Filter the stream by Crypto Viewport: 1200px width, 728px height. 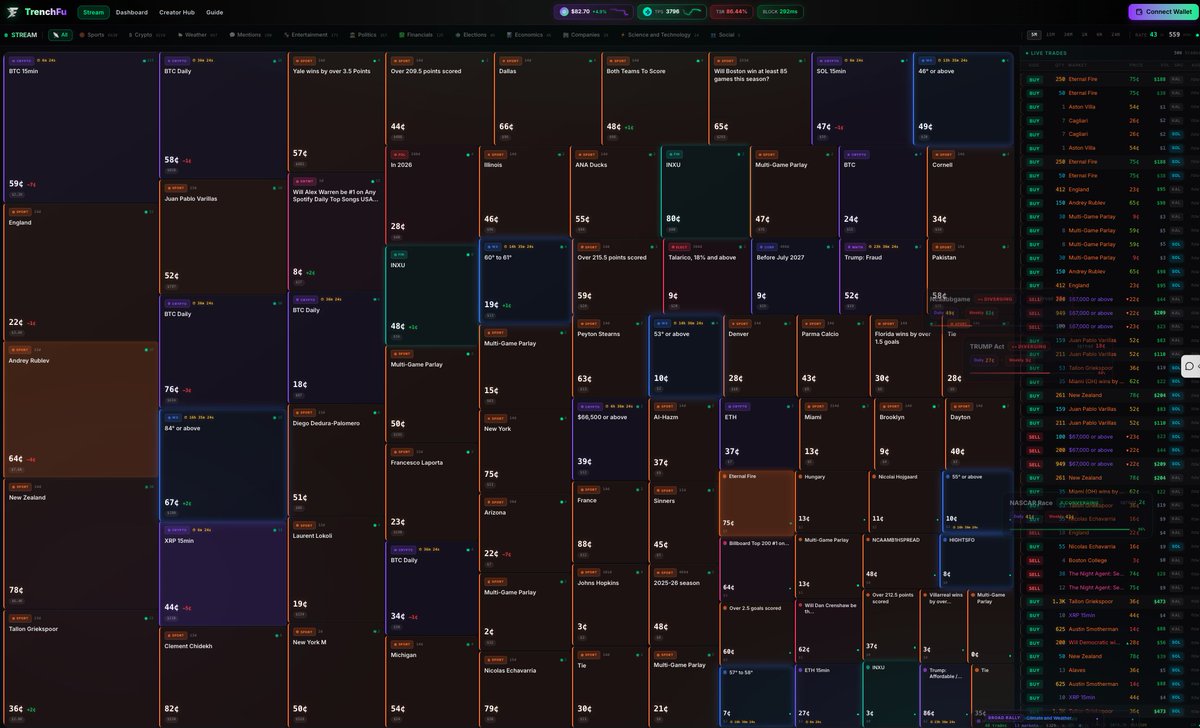(x=146, y=35)
